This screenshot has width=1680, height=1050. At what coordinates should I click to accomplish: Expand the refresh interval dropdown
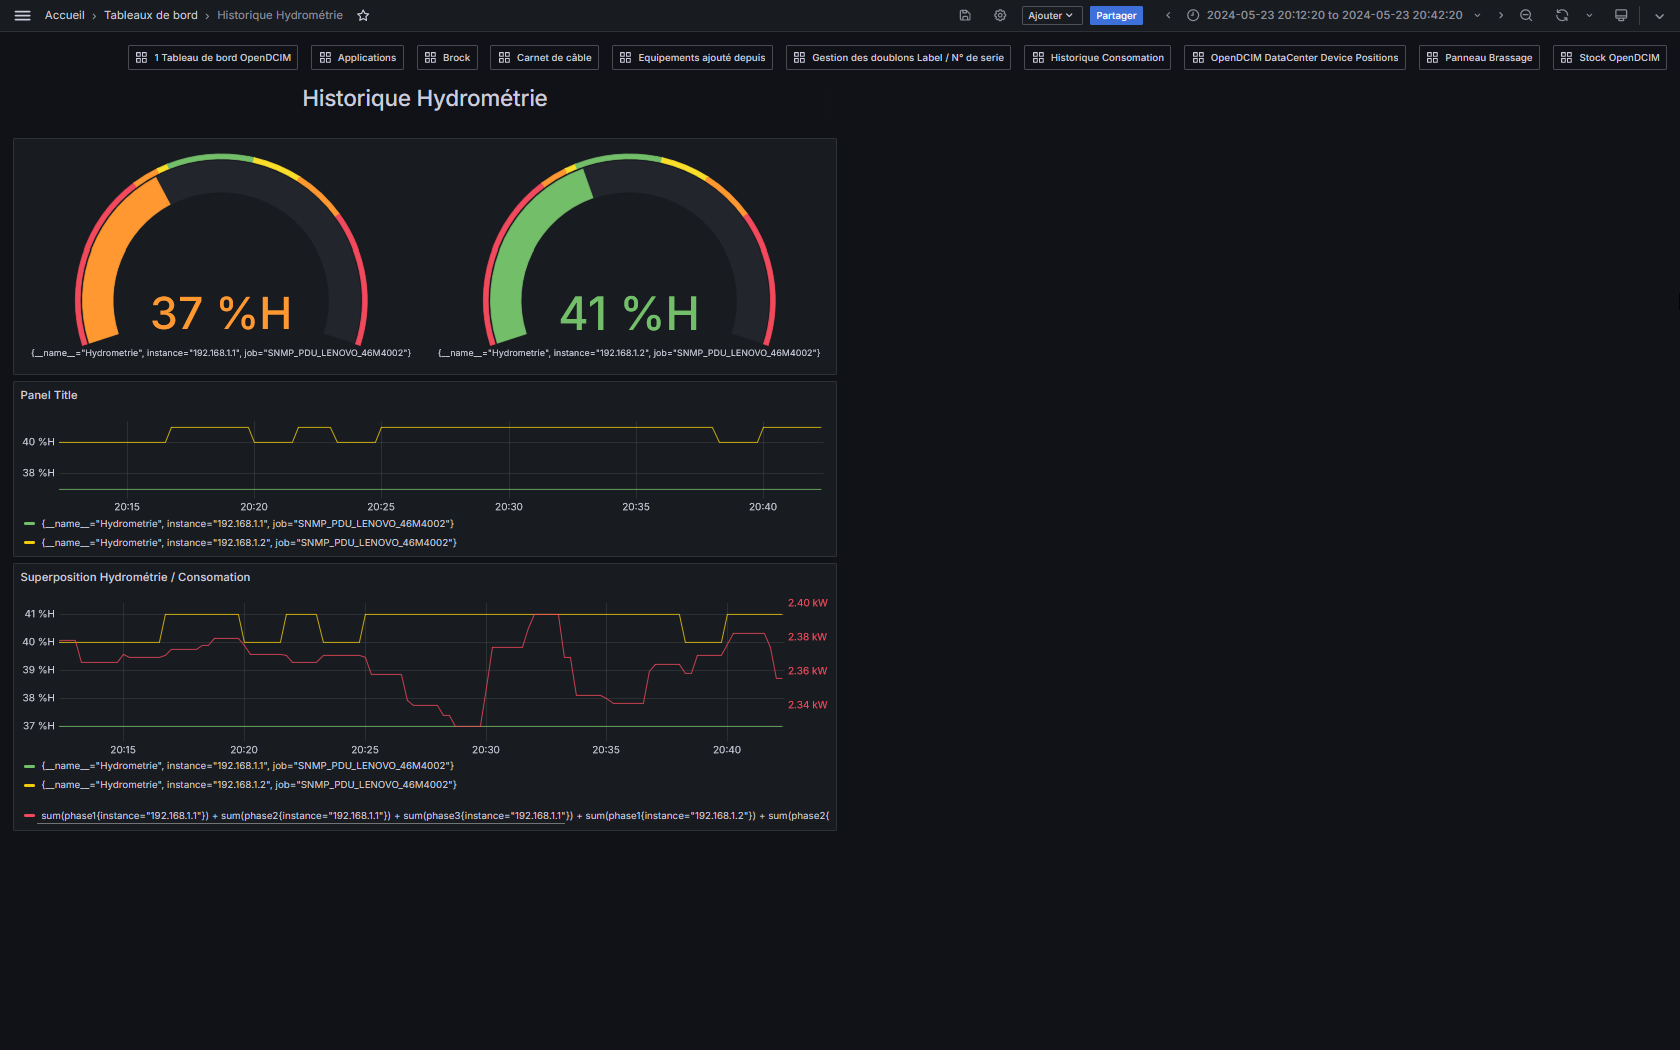pyautogui.click(x=1589, y=15)
